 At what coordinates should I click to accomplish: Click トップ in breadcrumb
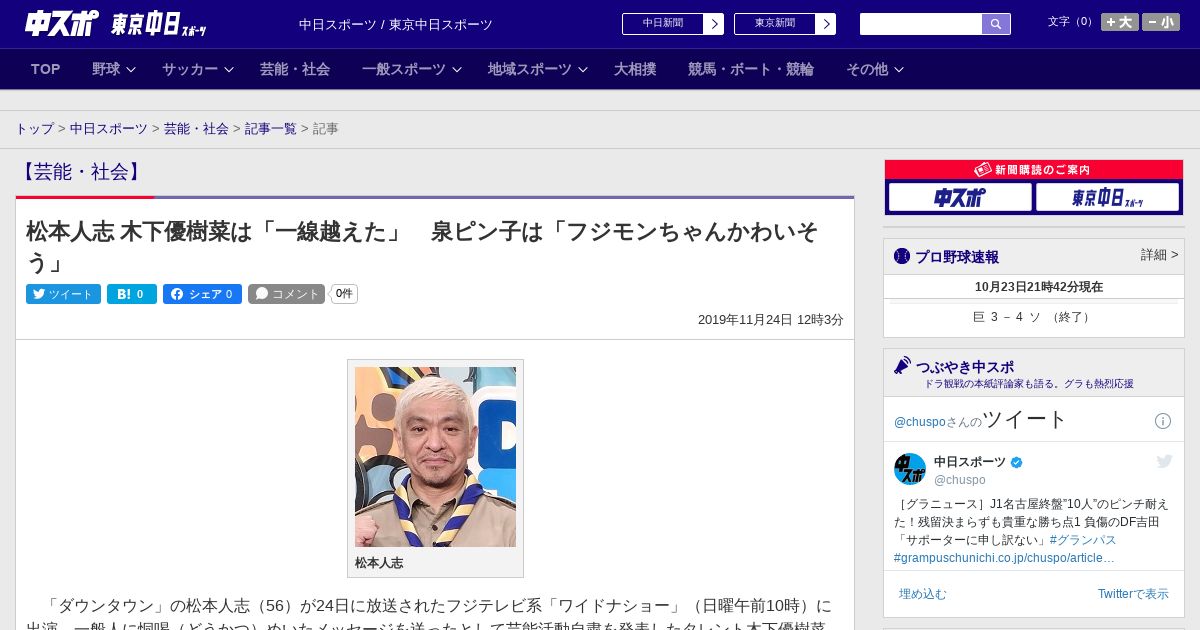coord(34,129)
